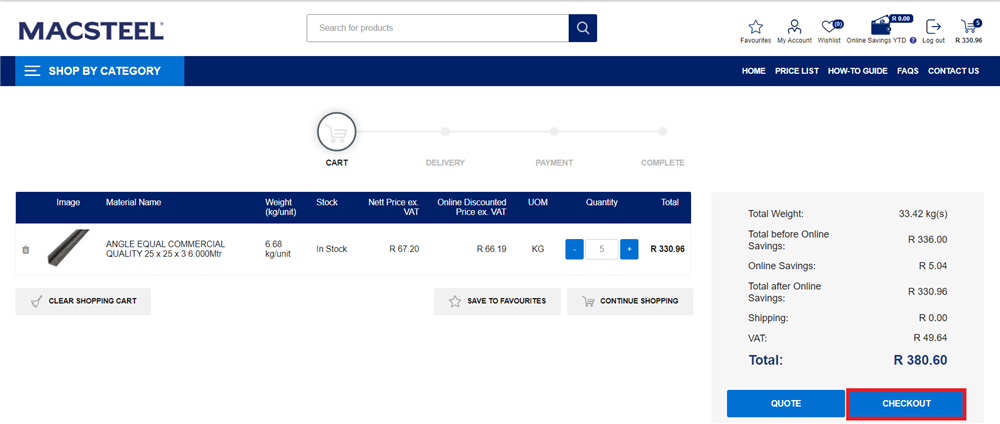Expand the Shop By Category menu

(99, 71)
